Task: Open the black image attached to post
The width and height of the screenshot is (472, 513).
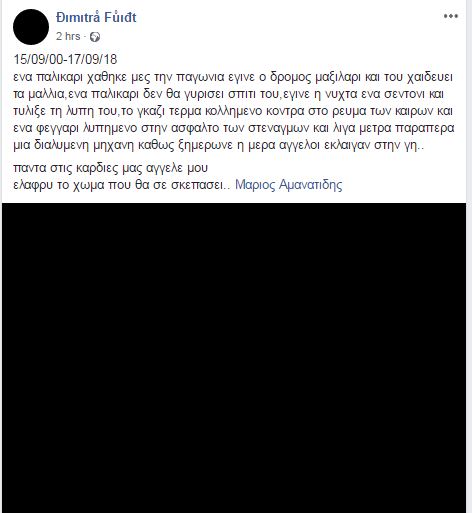Action: click(234, 358)
